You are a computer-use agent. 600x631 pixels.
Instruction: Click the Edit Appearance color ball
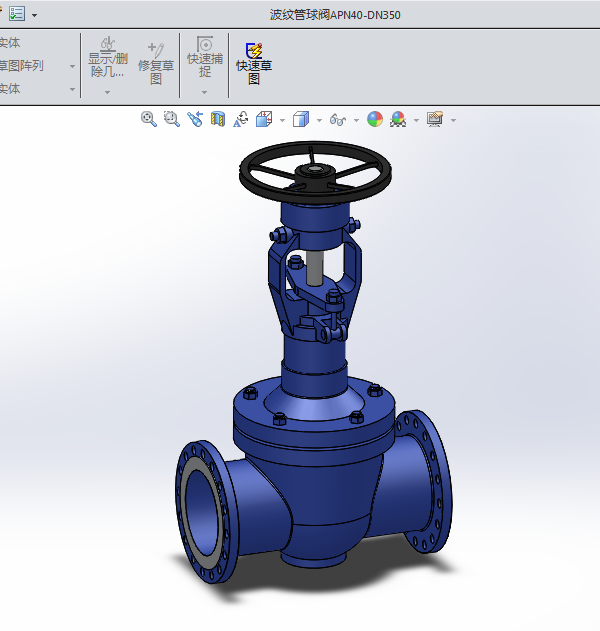point(375,119)
